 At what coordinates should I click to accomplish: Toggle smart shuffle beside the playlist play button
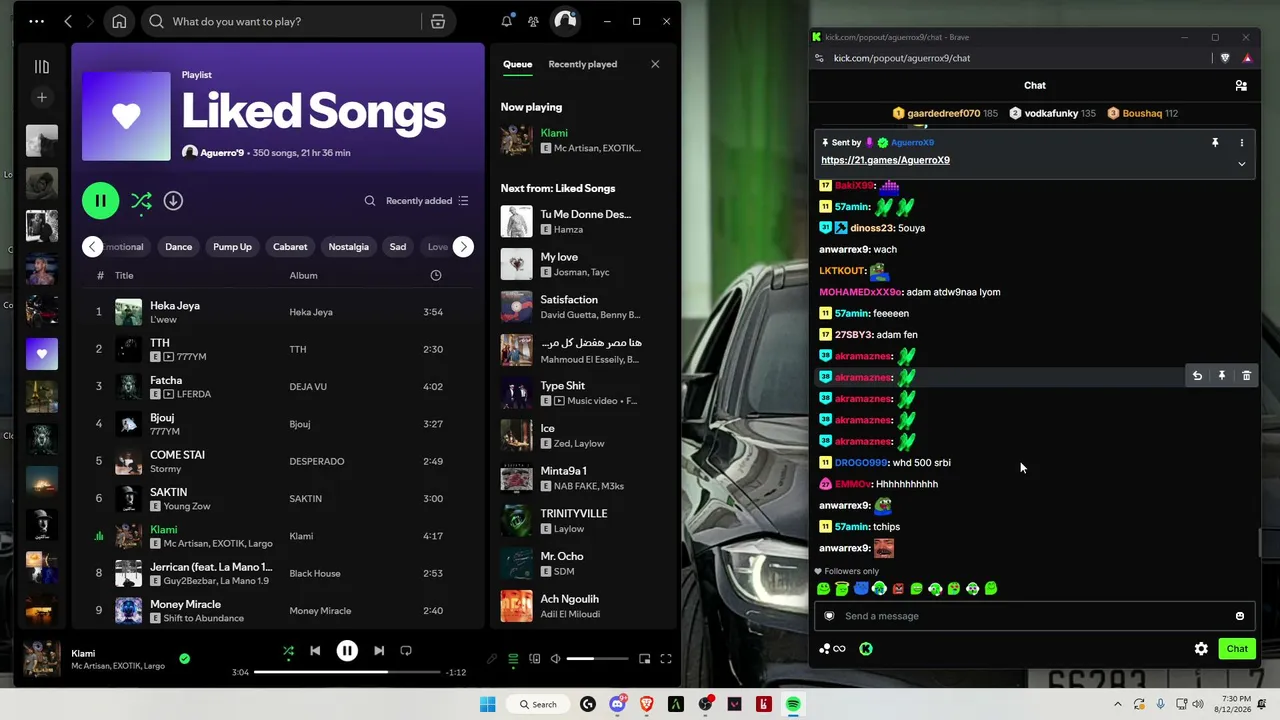coord(141,201)
